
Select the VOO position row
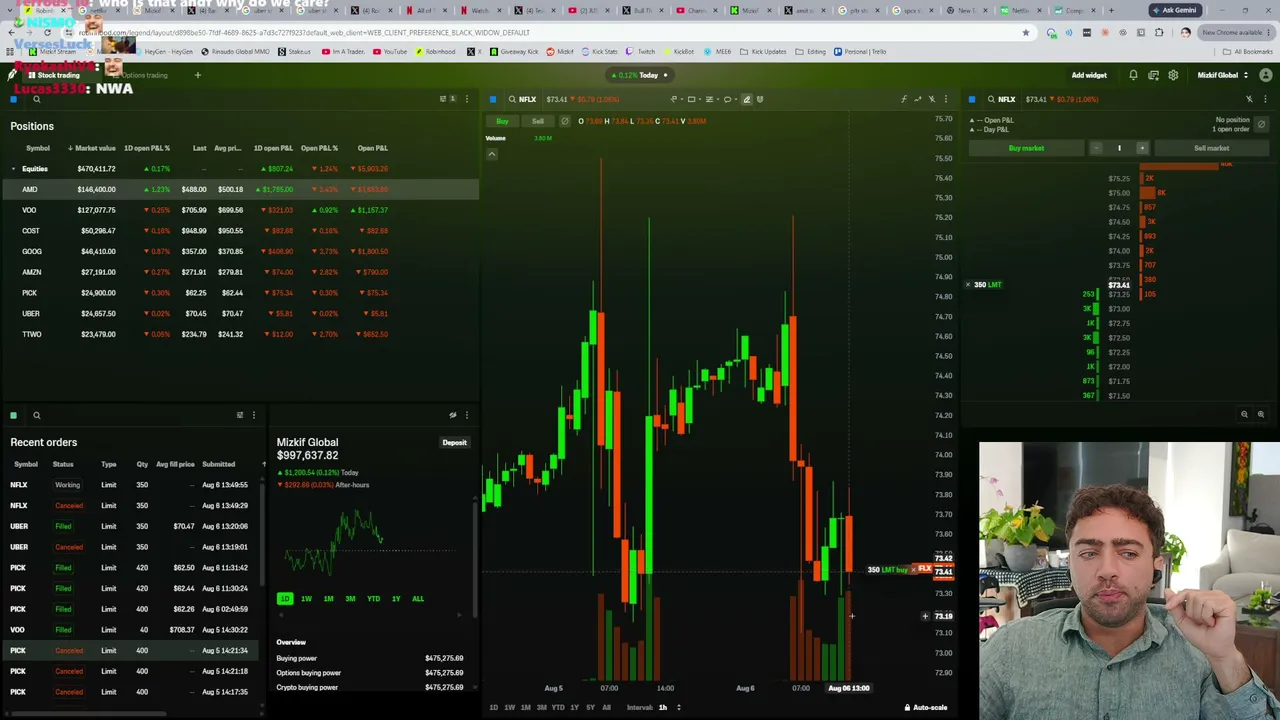click(x=240, y=210)
